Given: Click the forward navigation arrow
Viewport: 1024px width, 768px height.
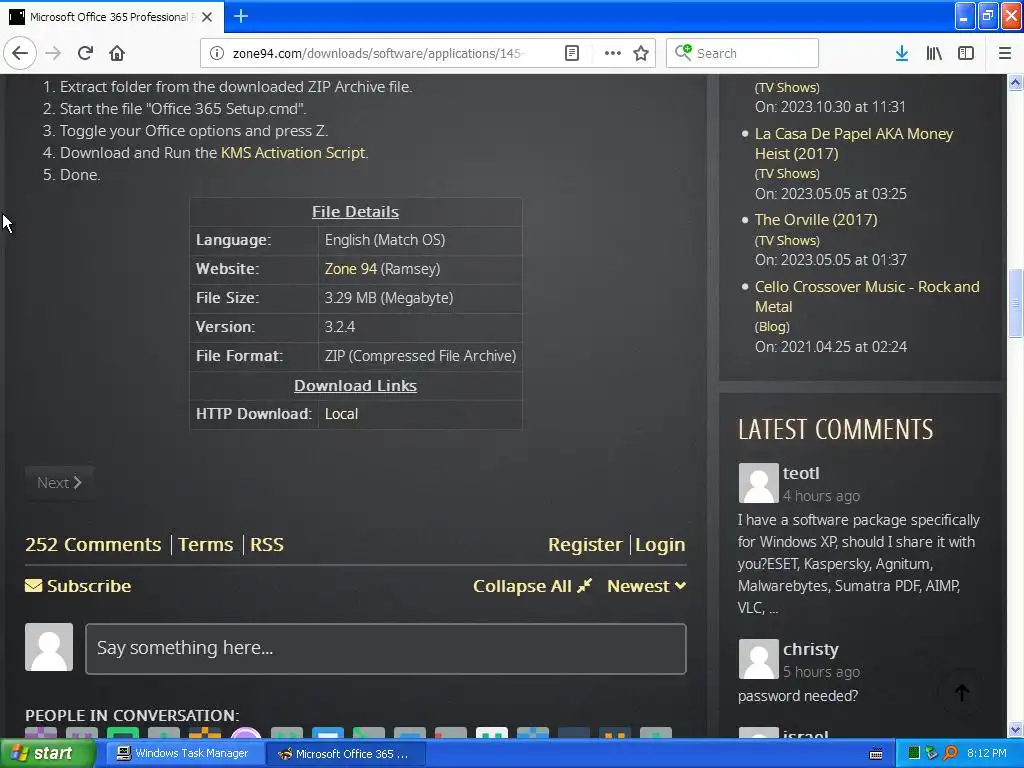Looking at the screenshot, I should click(x=53, y=53).
